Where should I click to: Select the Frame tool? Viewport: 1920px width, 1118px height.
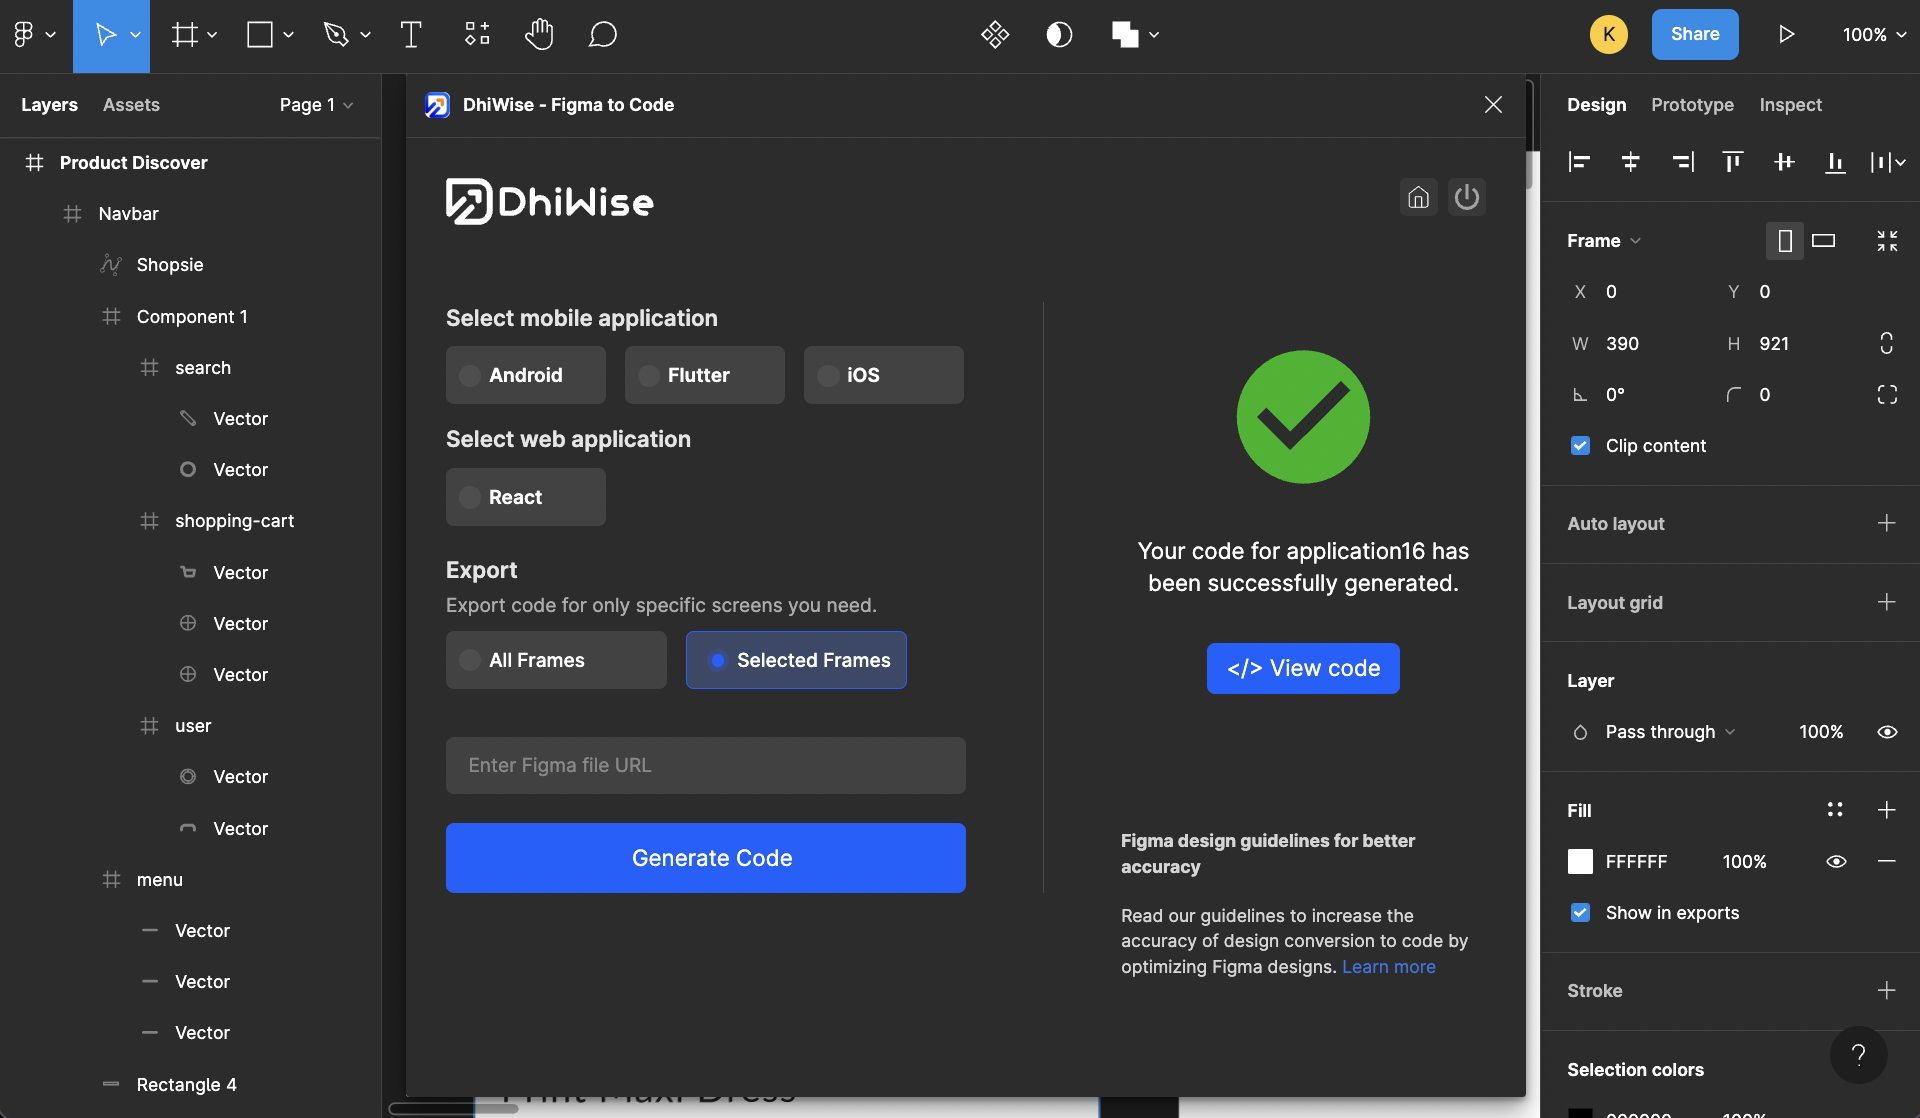(184, 35)
